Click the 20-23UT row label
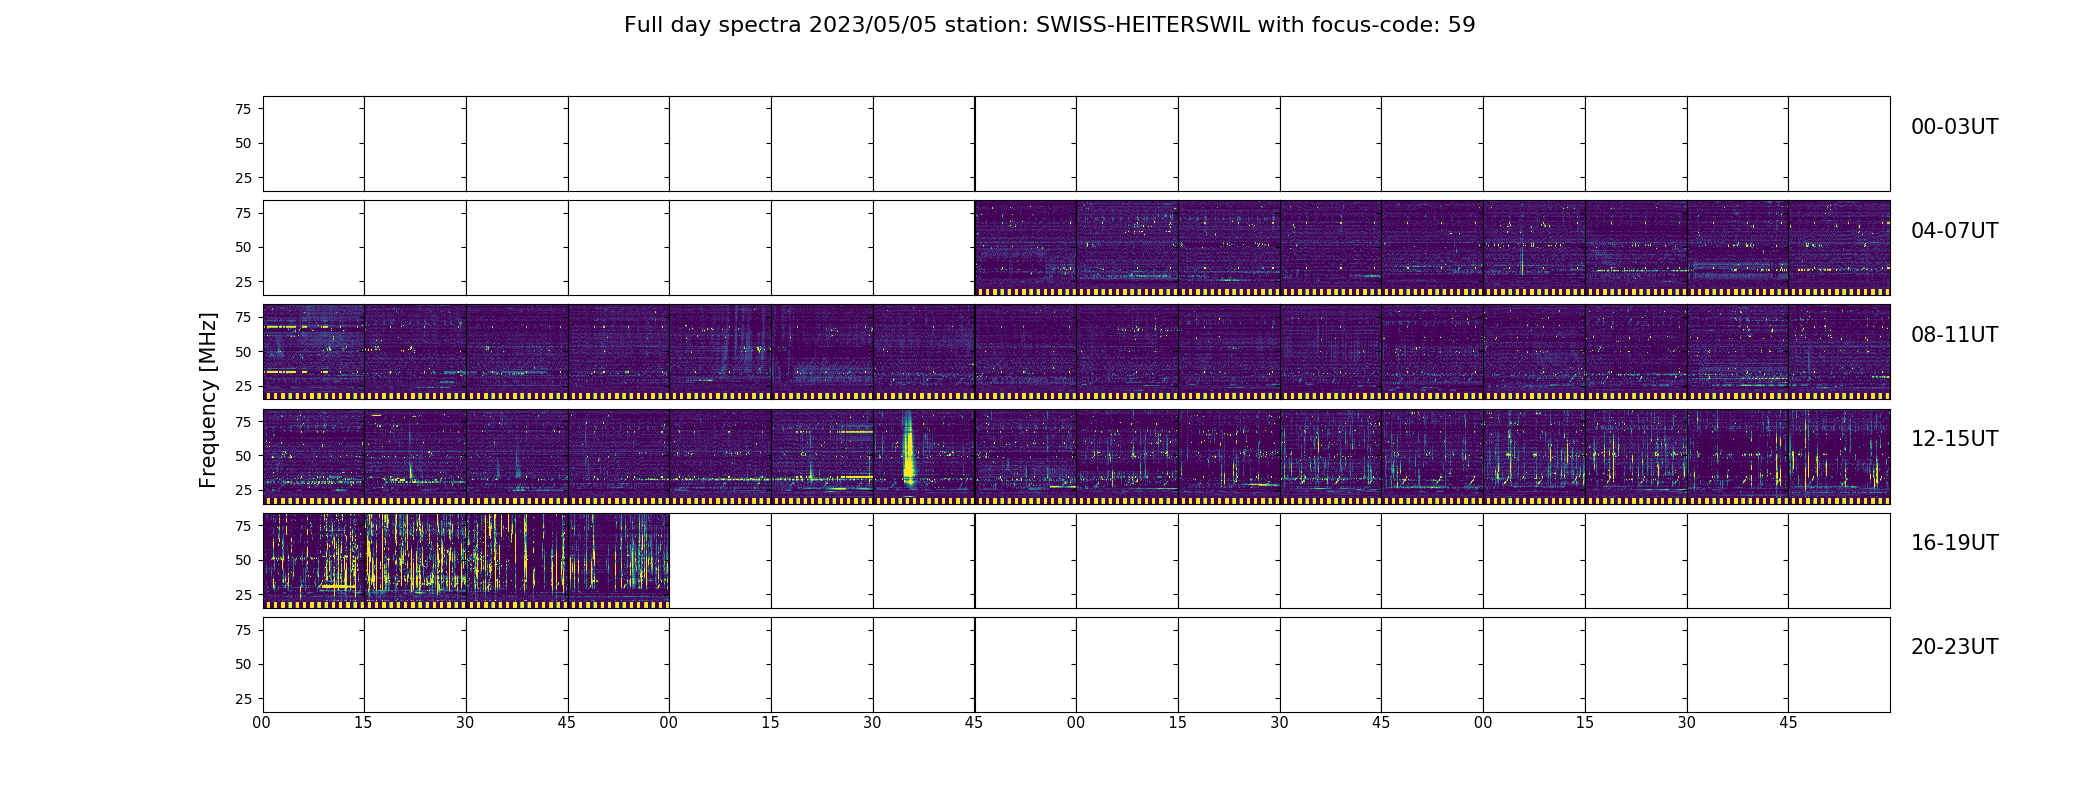This screenshot has height=800, width=2100. click(x=1954, y=647)
